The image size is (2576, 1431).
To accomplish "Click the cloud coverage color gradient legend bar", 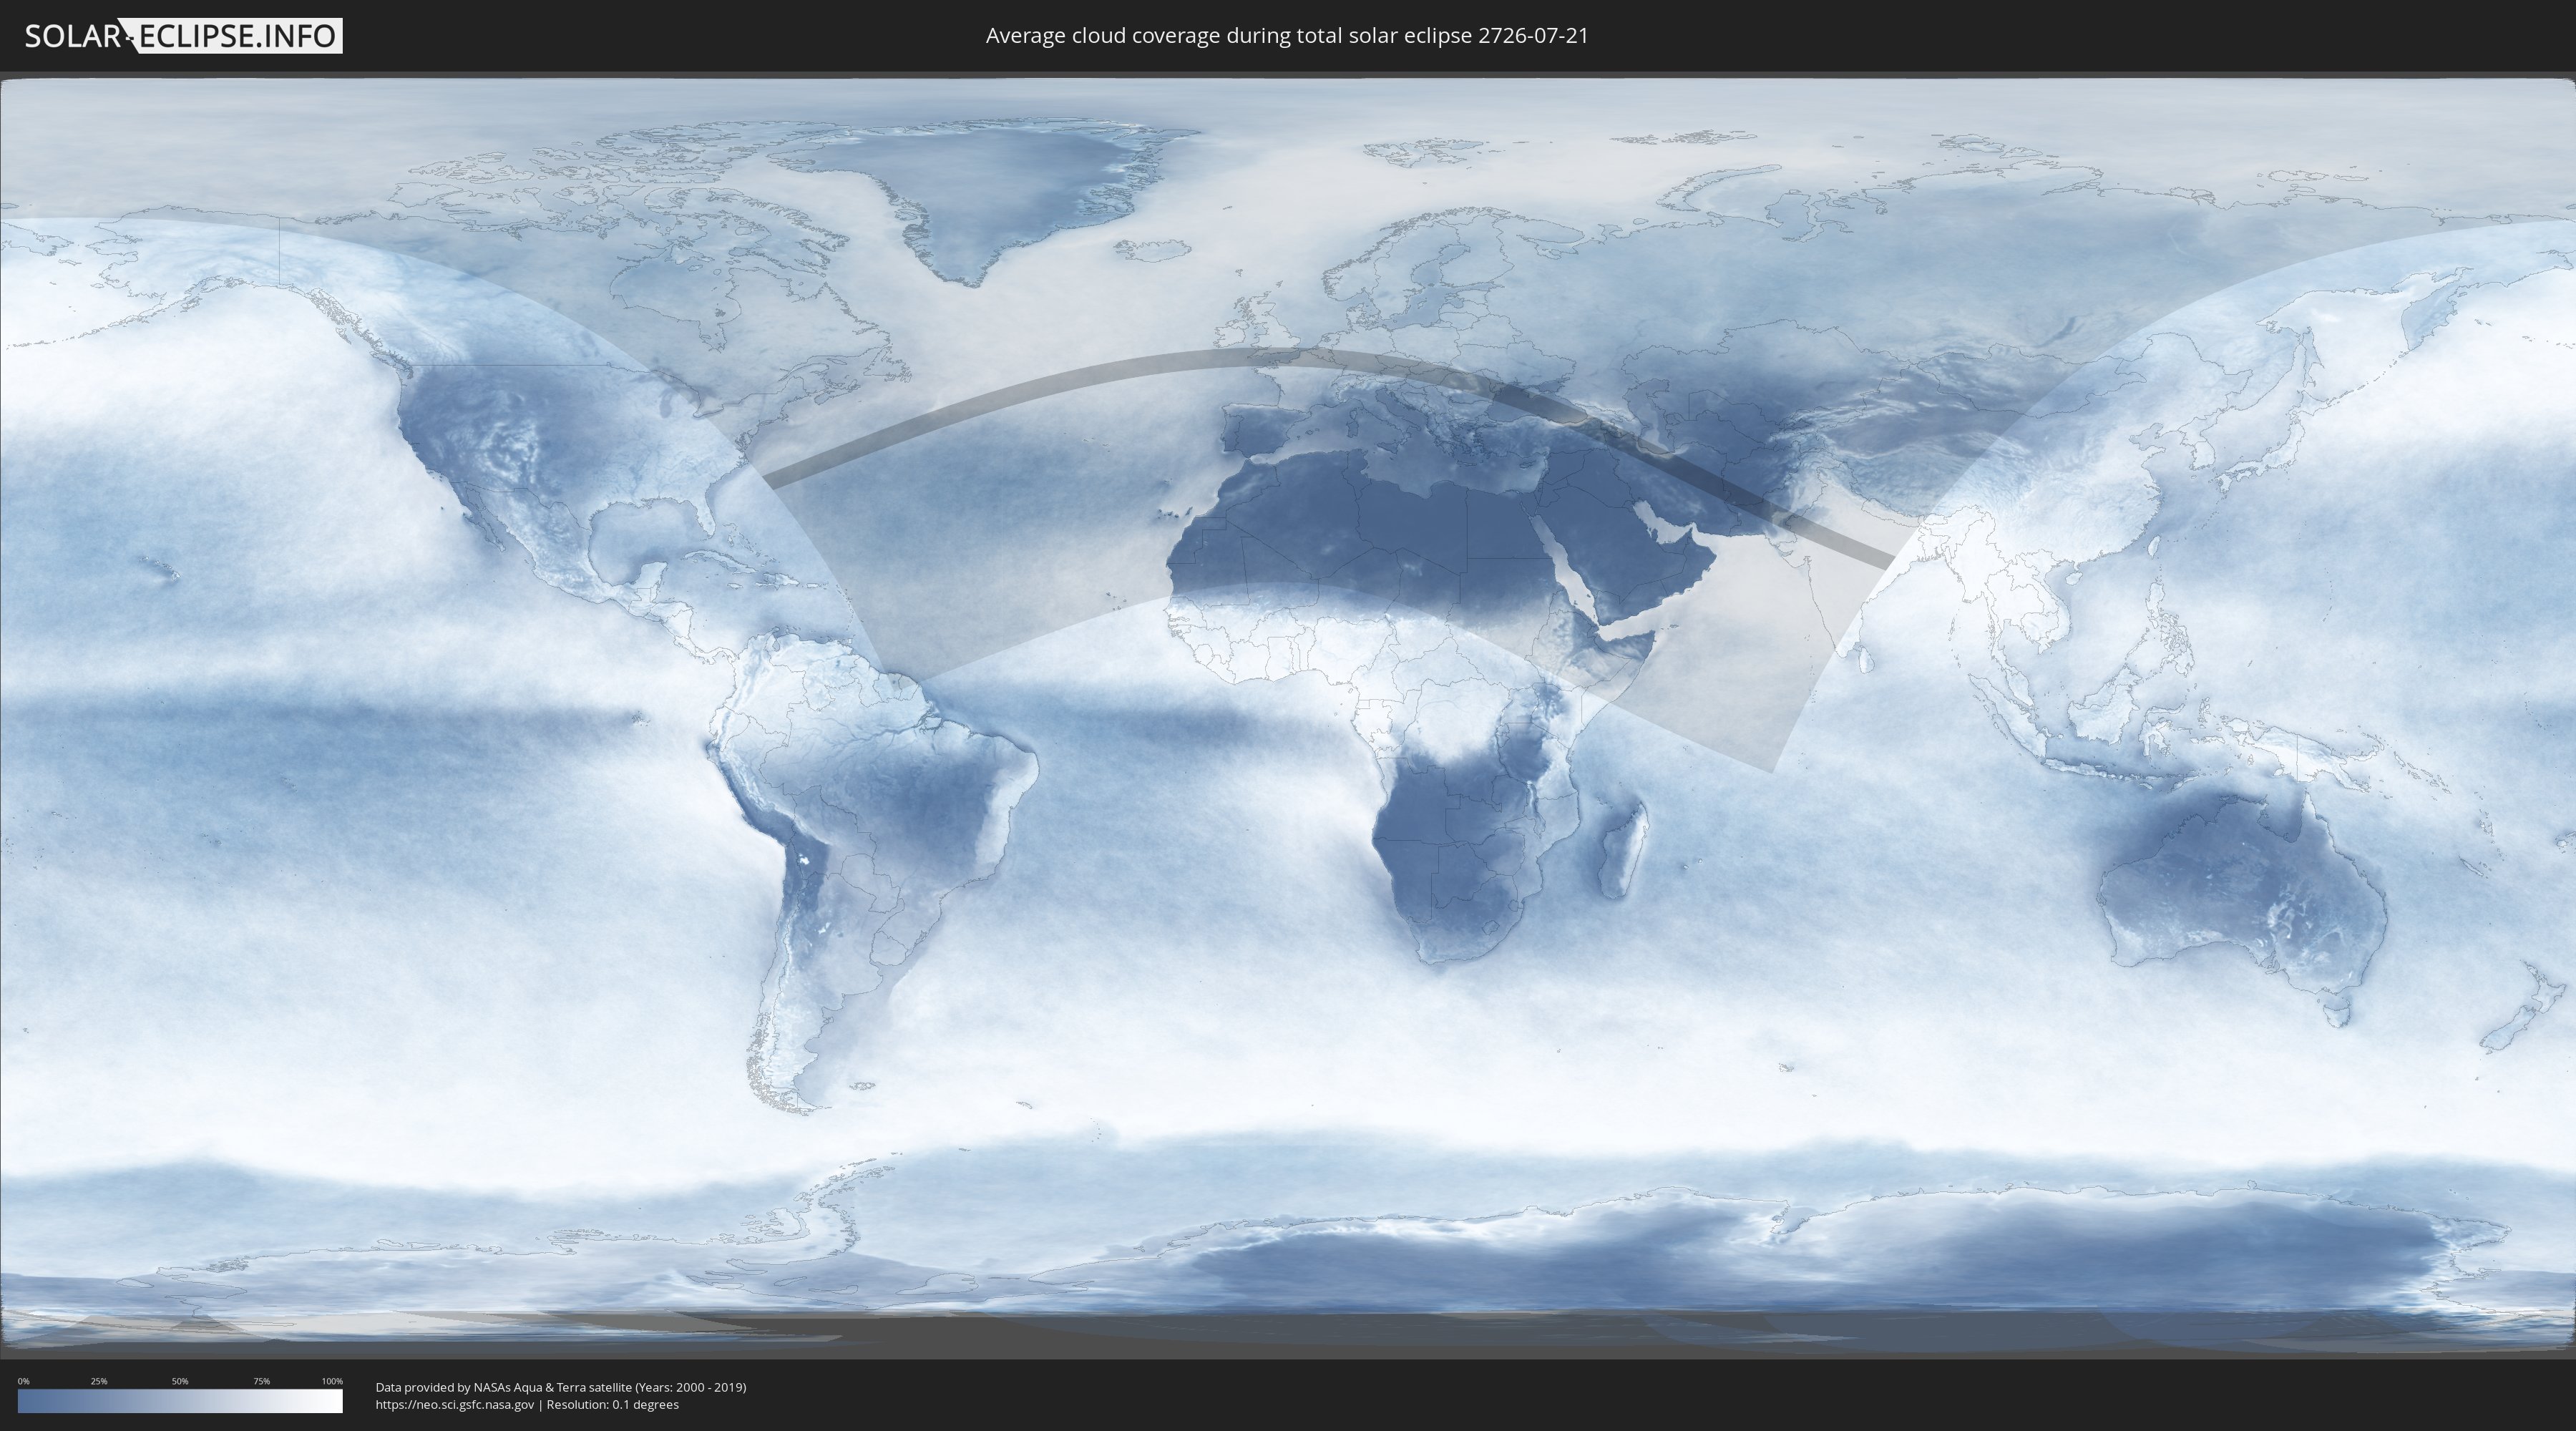I will 180,1401.
